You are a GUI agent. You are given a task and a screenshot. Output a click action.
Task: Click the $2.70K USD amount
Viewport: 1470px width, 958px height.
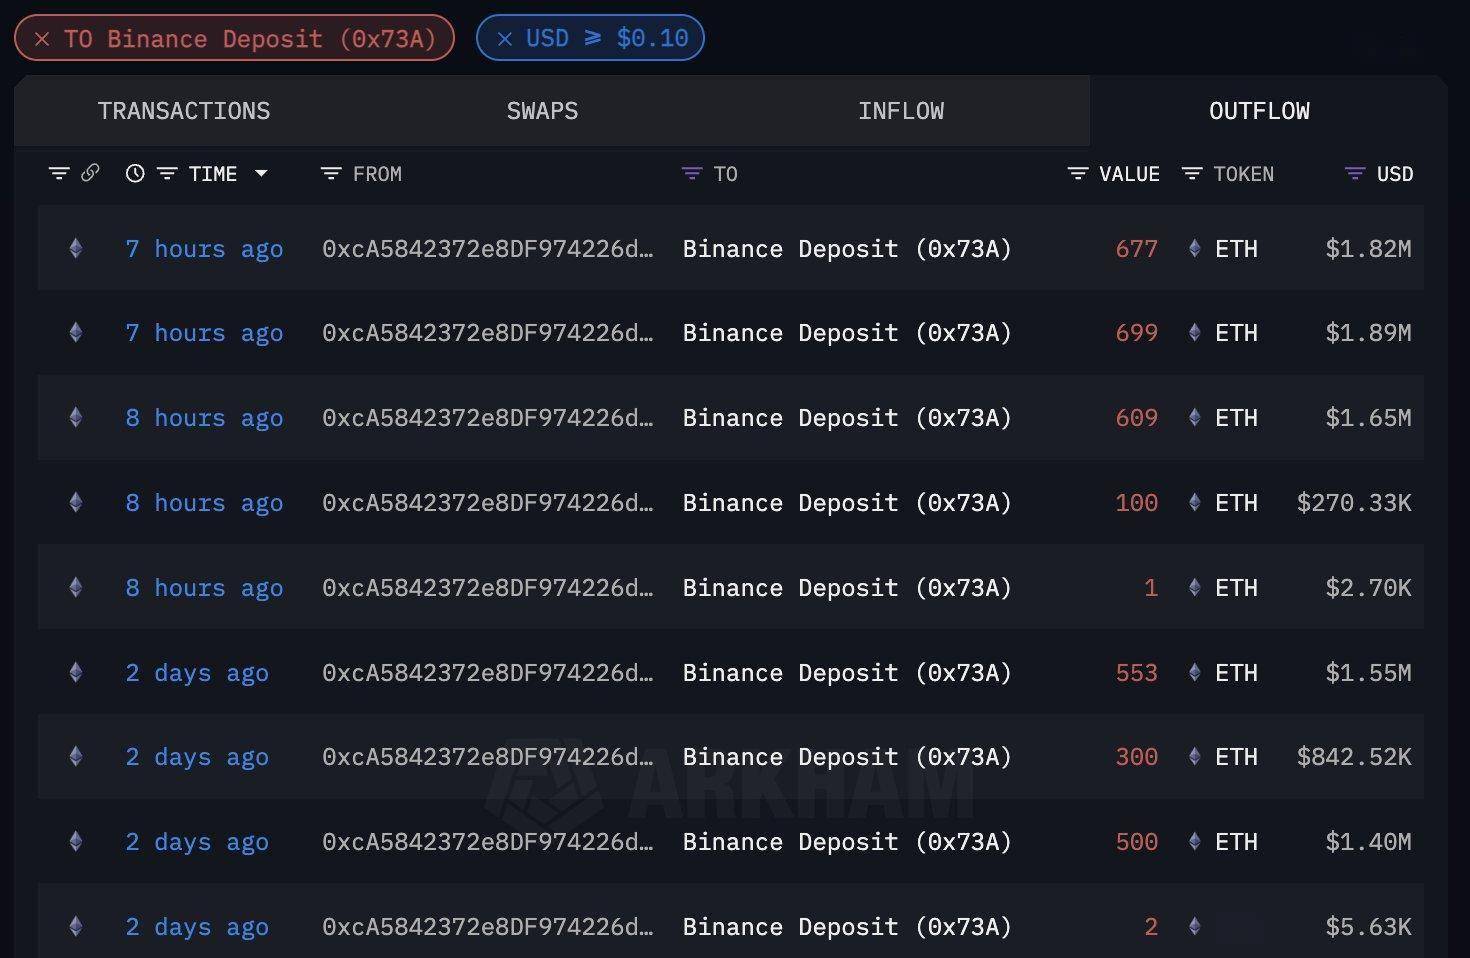pyautogui.click(x=1368, y=588)
